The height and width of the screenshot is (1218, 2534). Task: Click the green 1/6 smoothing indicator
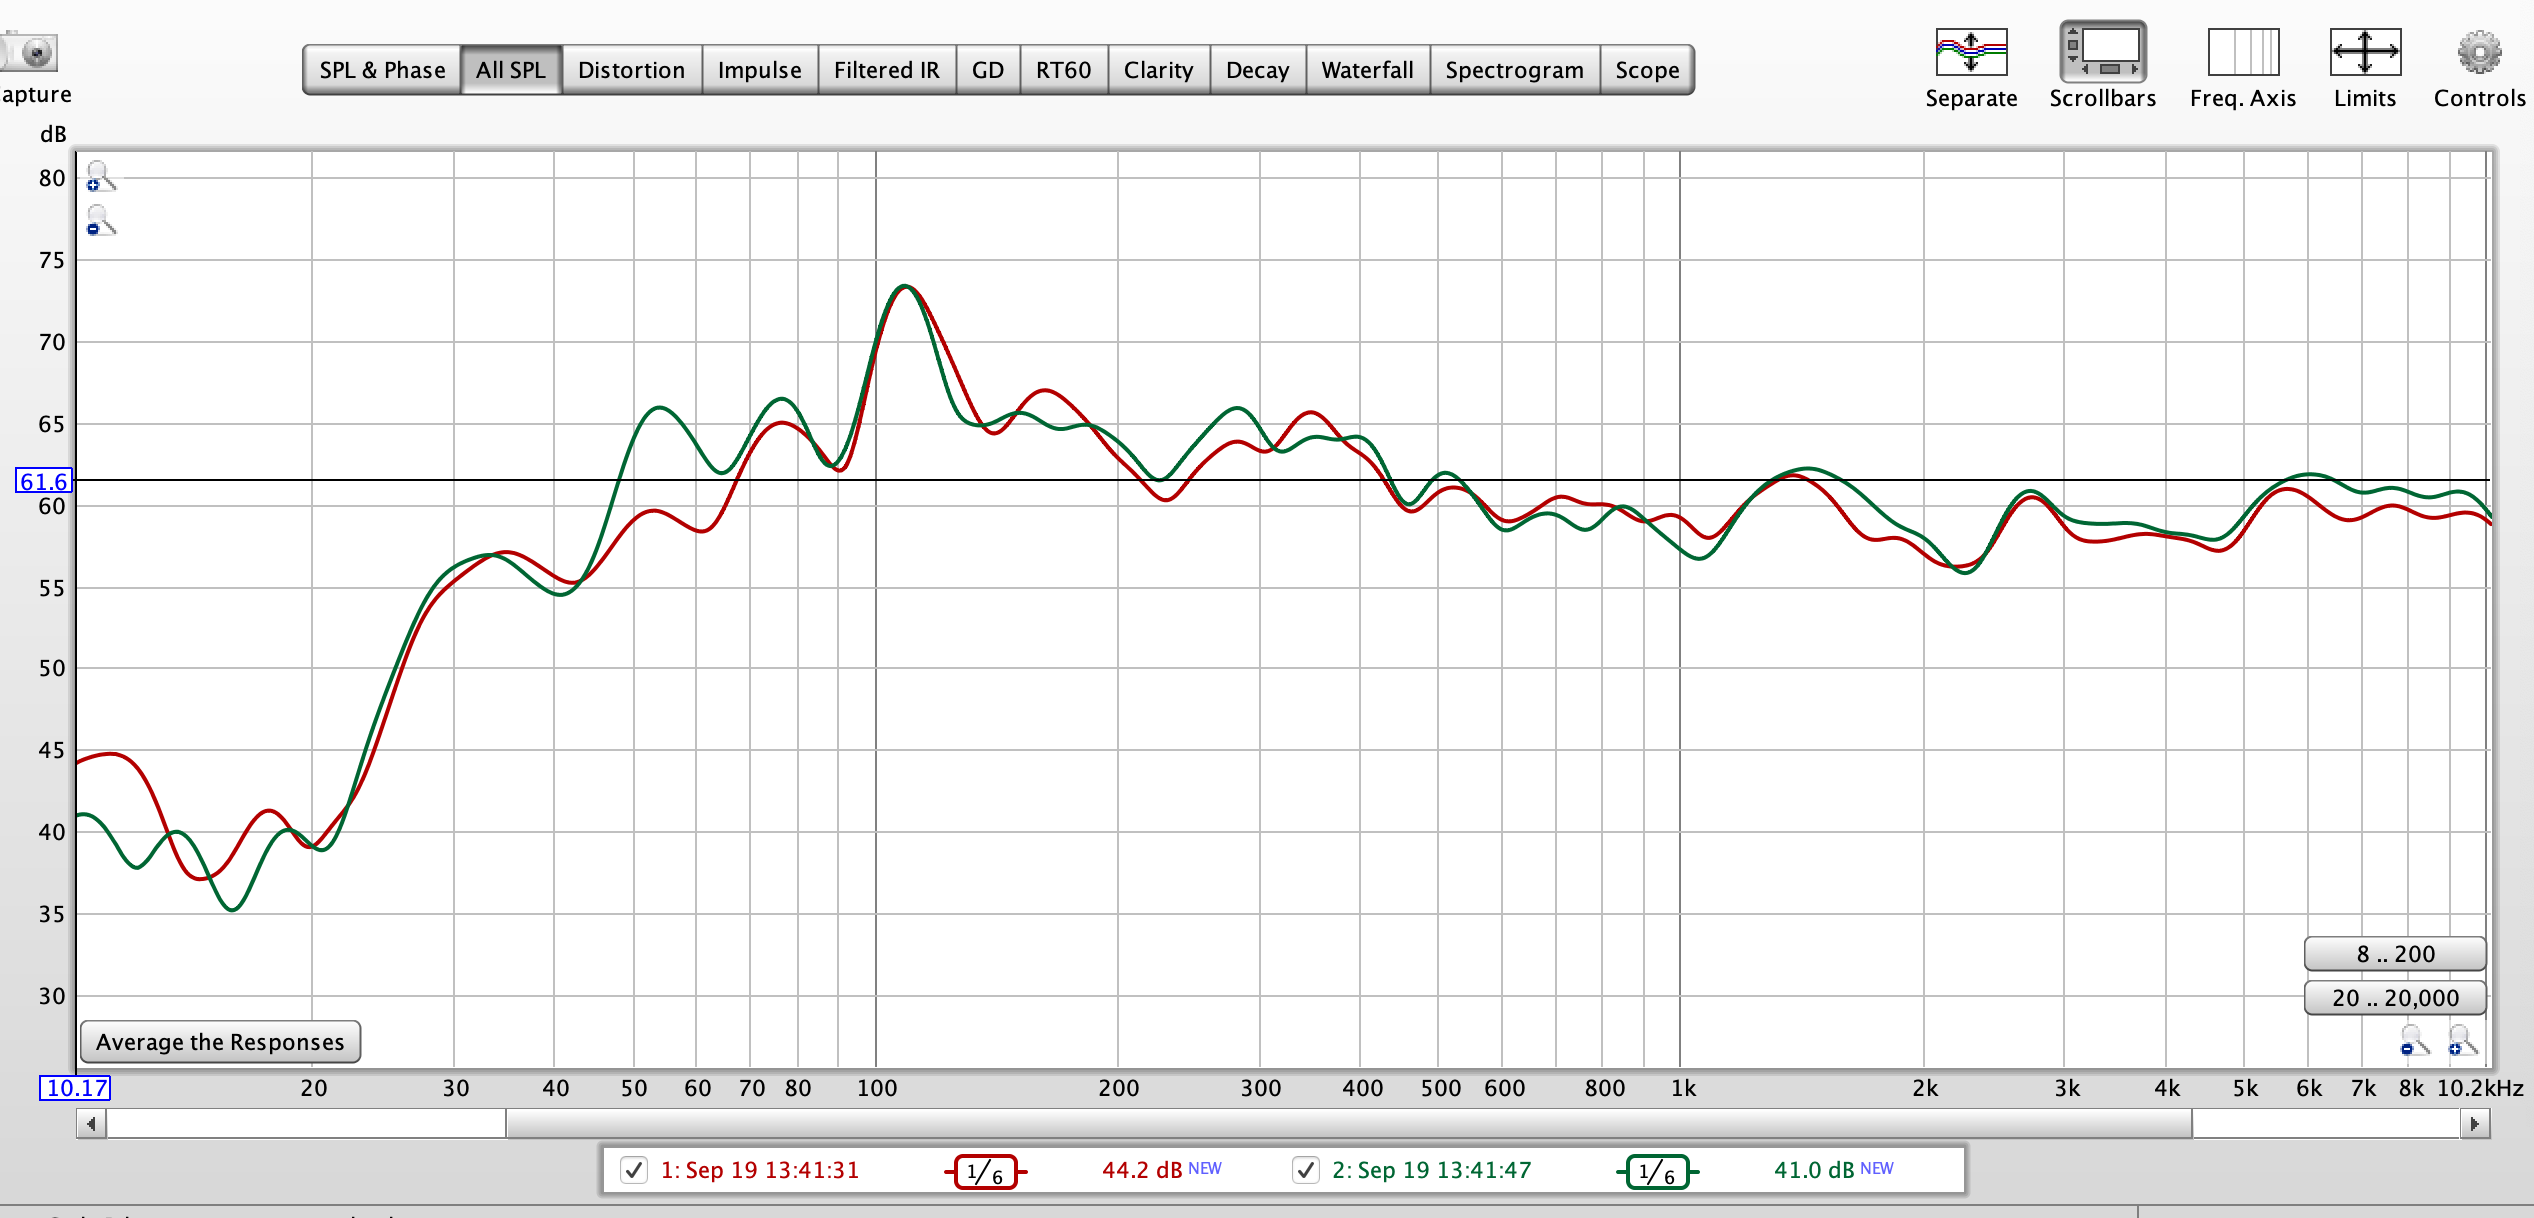point(1657,1171)
